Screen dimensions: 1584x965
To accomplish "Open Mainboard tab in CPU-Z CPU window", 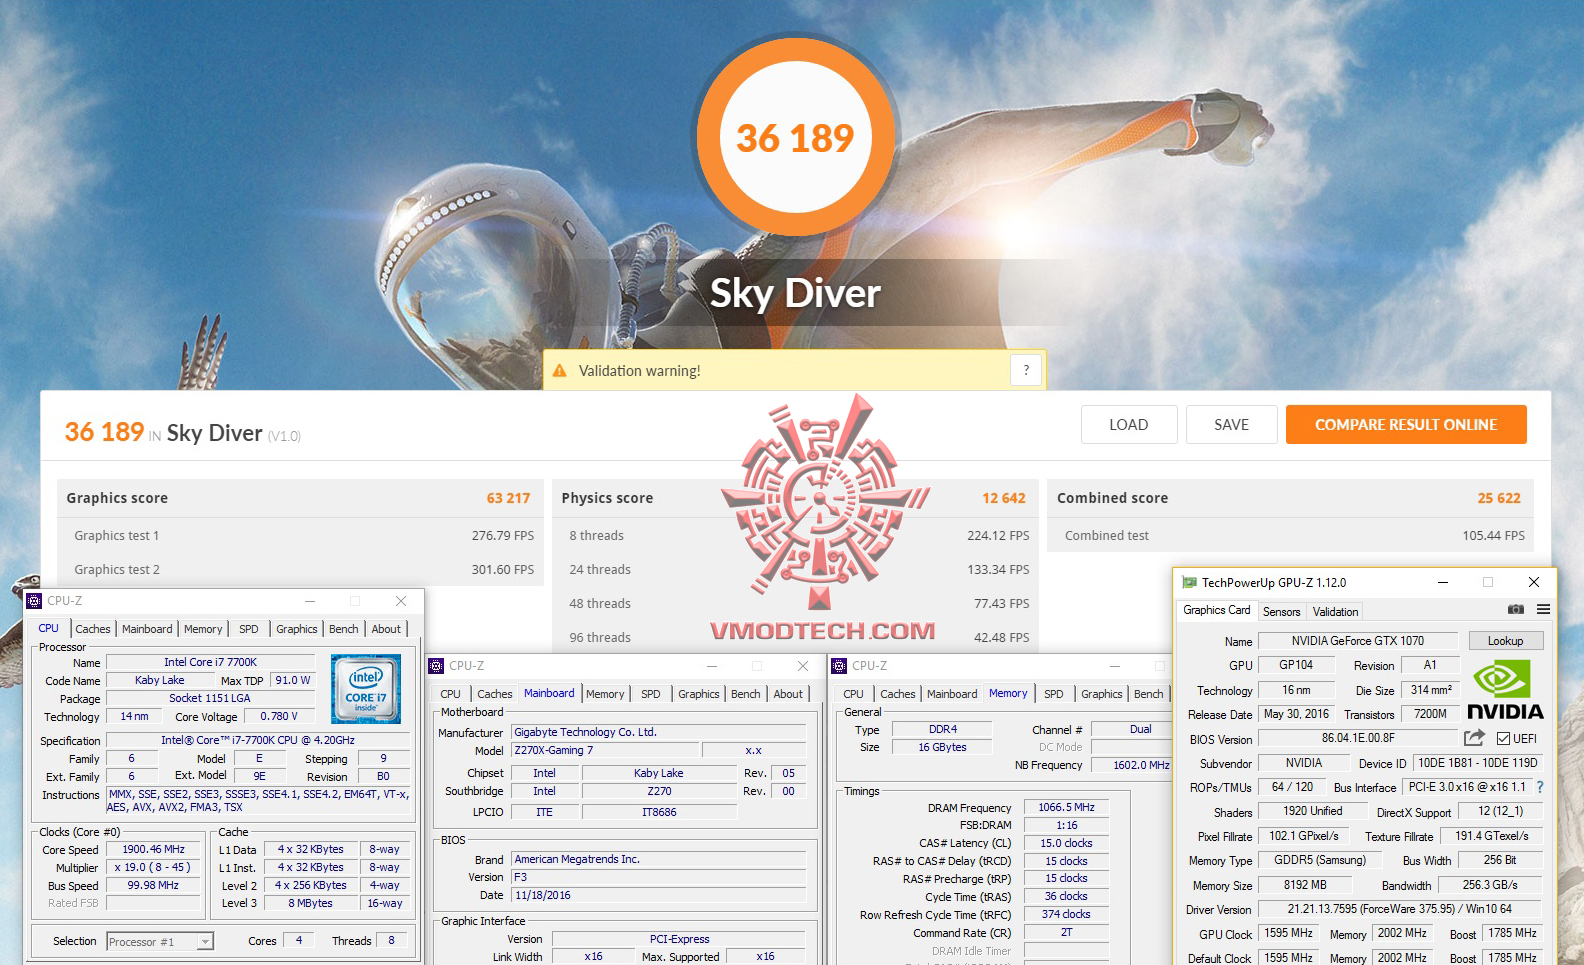I will coord(147,629).
